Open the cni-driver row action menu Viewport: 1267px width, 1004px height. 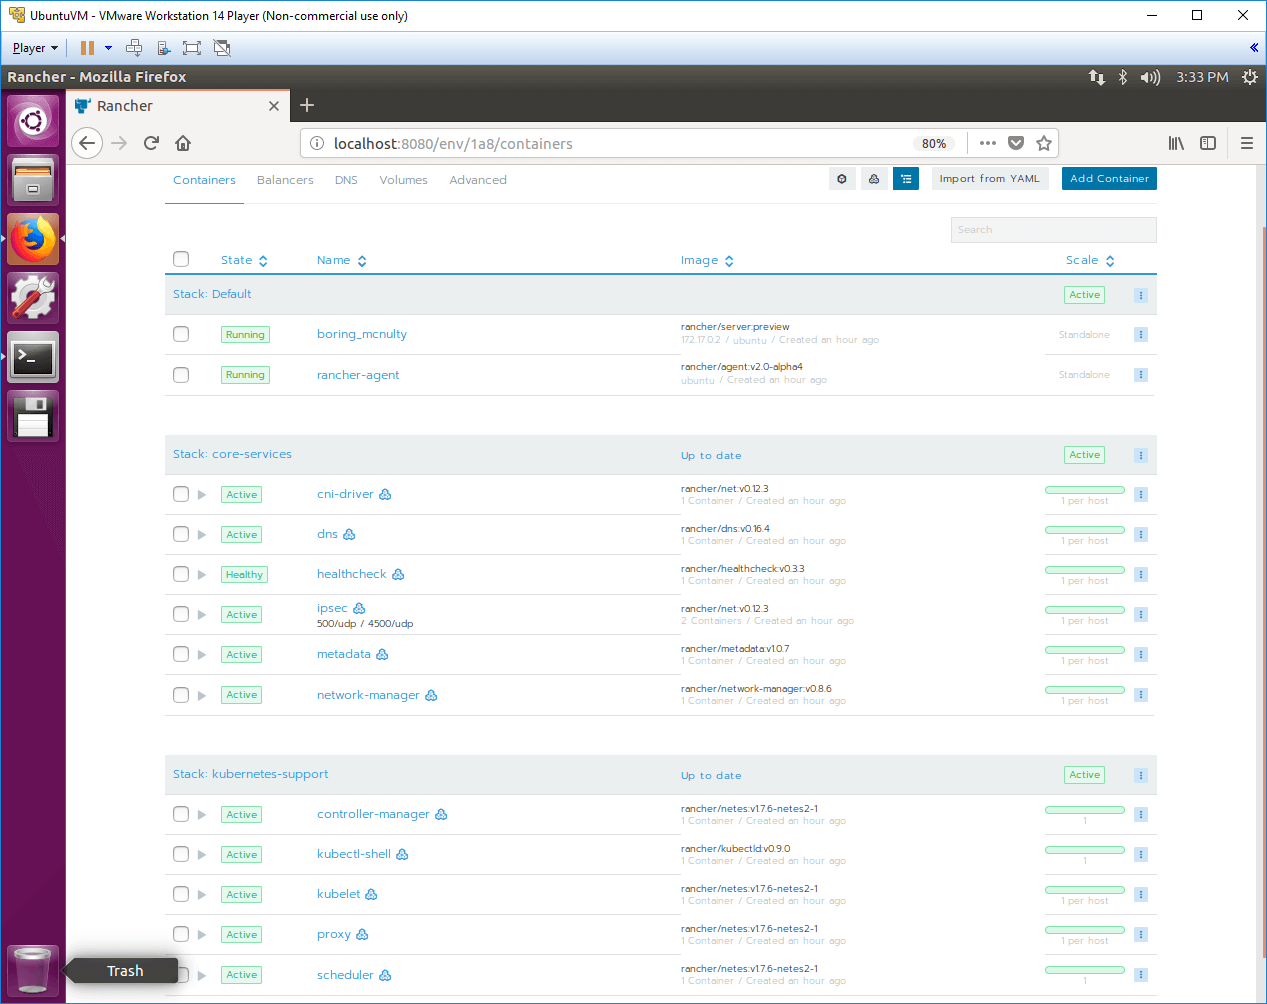click(1140, 495)
